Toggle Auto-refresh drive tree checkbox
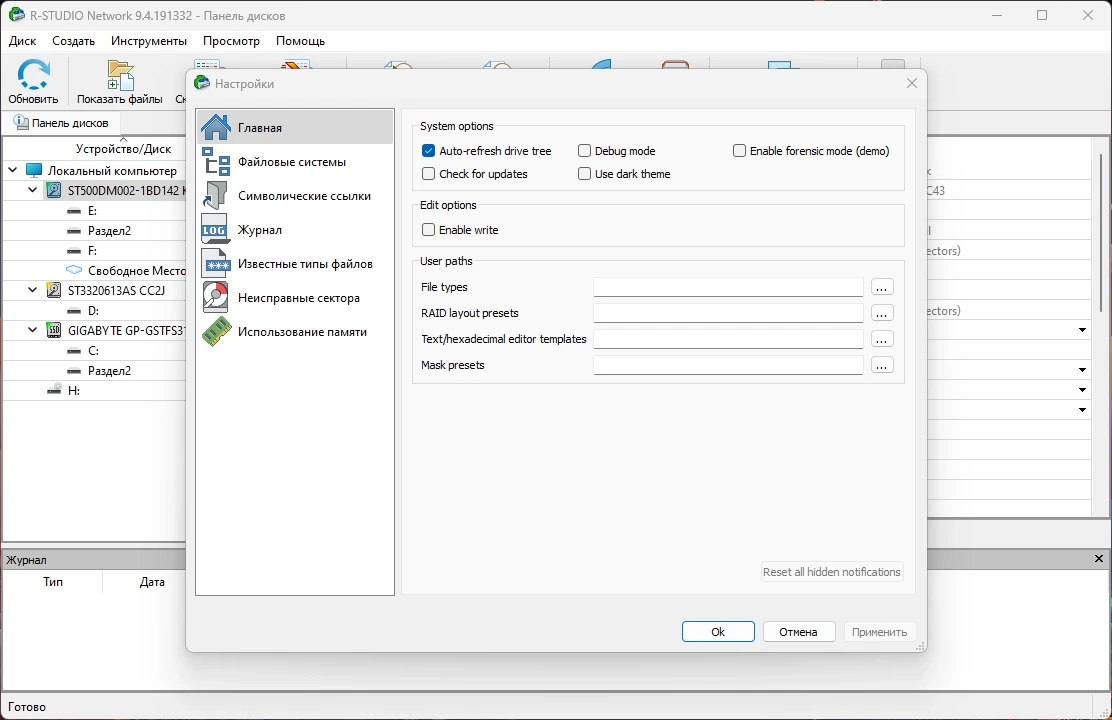 coord(428,150)
